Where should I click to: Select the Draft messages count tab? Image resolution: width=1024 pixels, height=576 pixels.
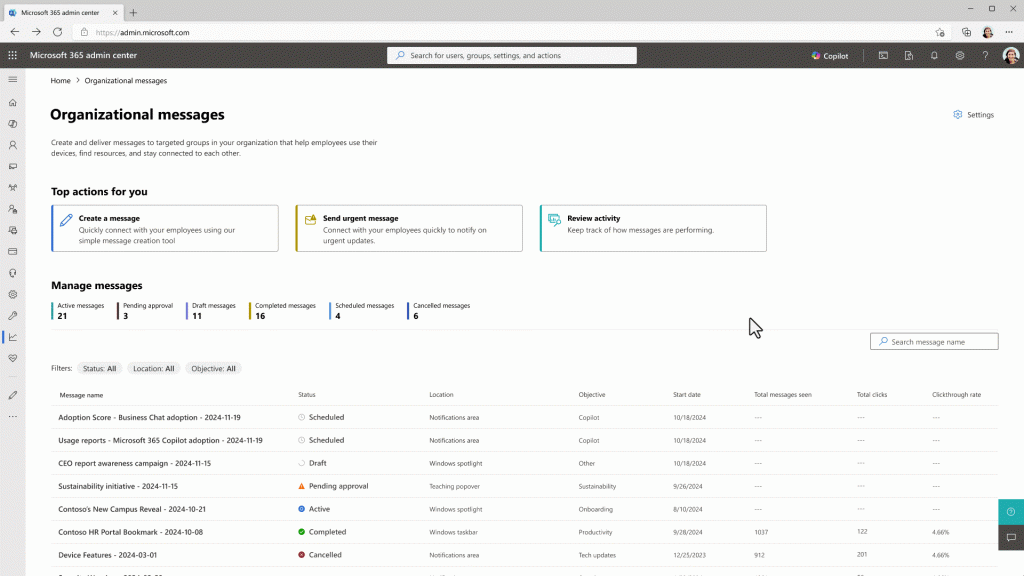[x=211, y=311]
